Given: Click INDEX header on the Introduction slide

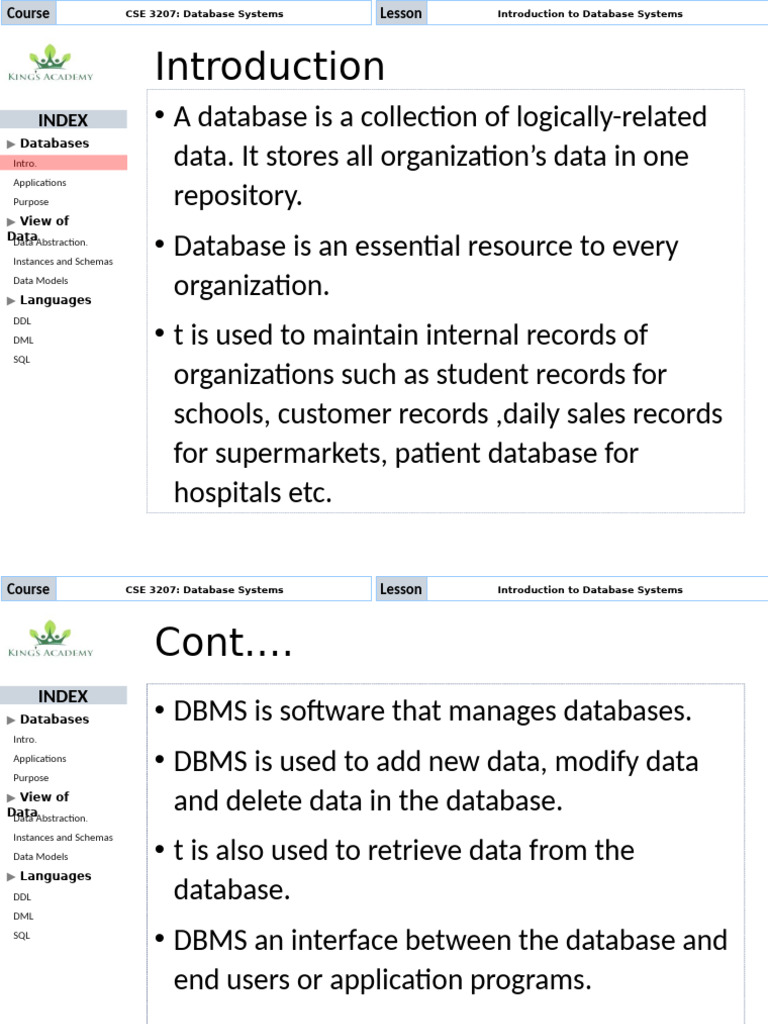Looking at the screenshot, I should point(63,120).
